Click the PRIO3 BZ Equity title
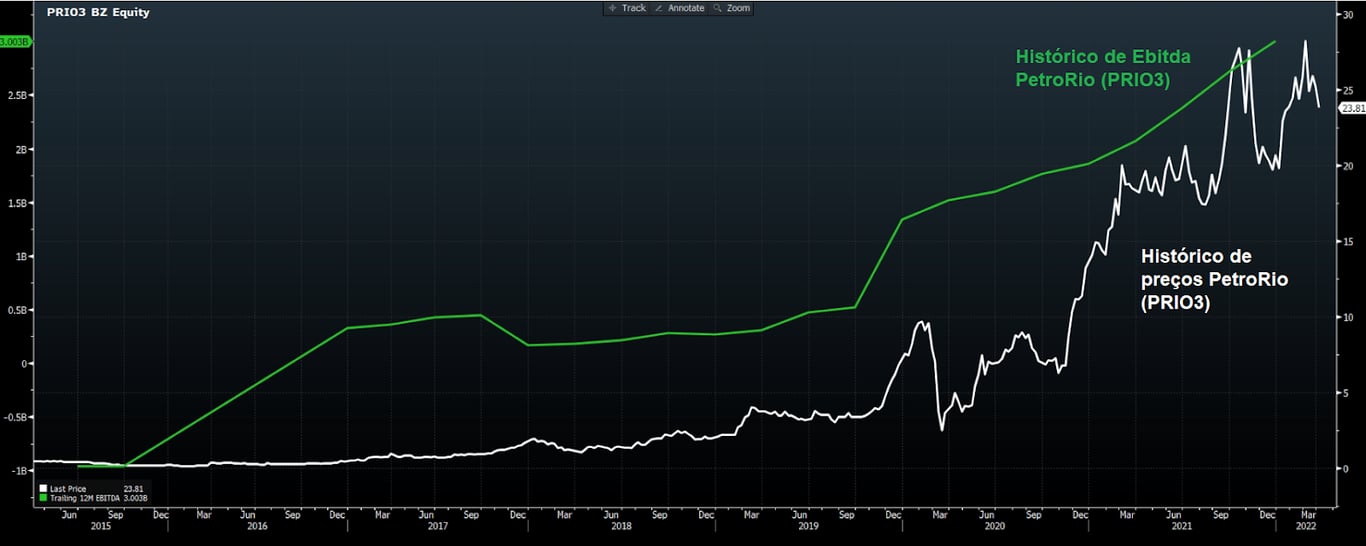Viewport: 1366px width, 546px height. click(x=98, y=13)
